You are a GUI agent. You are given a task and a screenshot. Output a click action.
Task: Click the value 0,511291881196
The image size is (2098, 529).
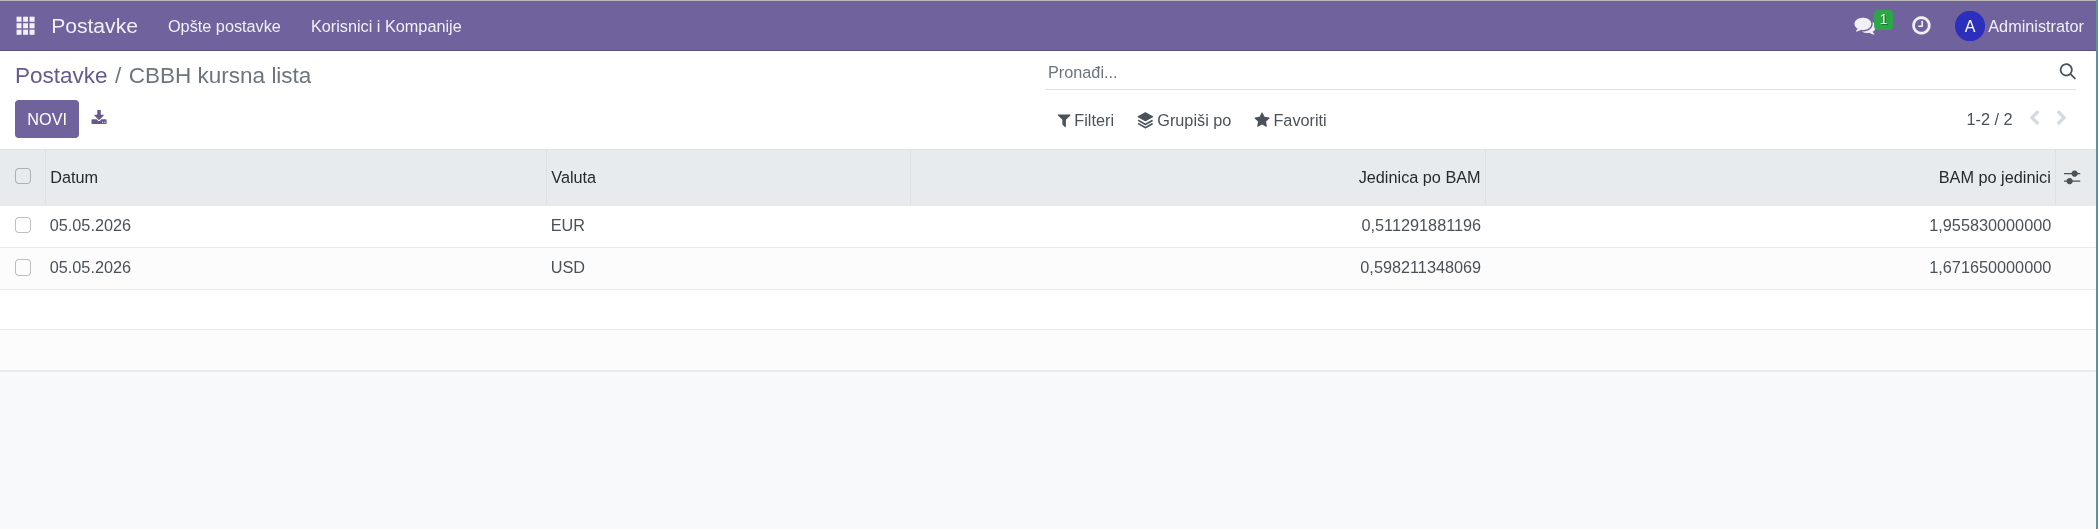click(1420, 225)
